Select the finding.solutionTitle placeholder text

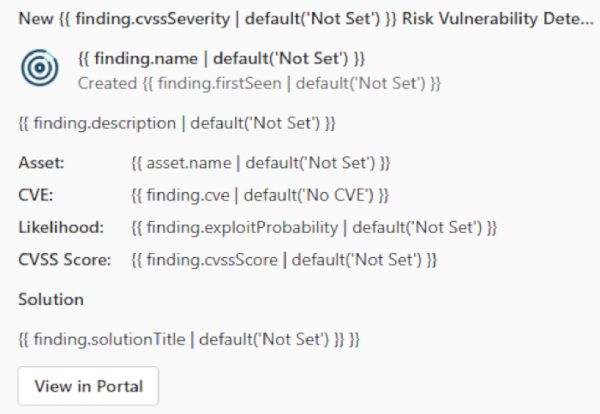[178, 339]
